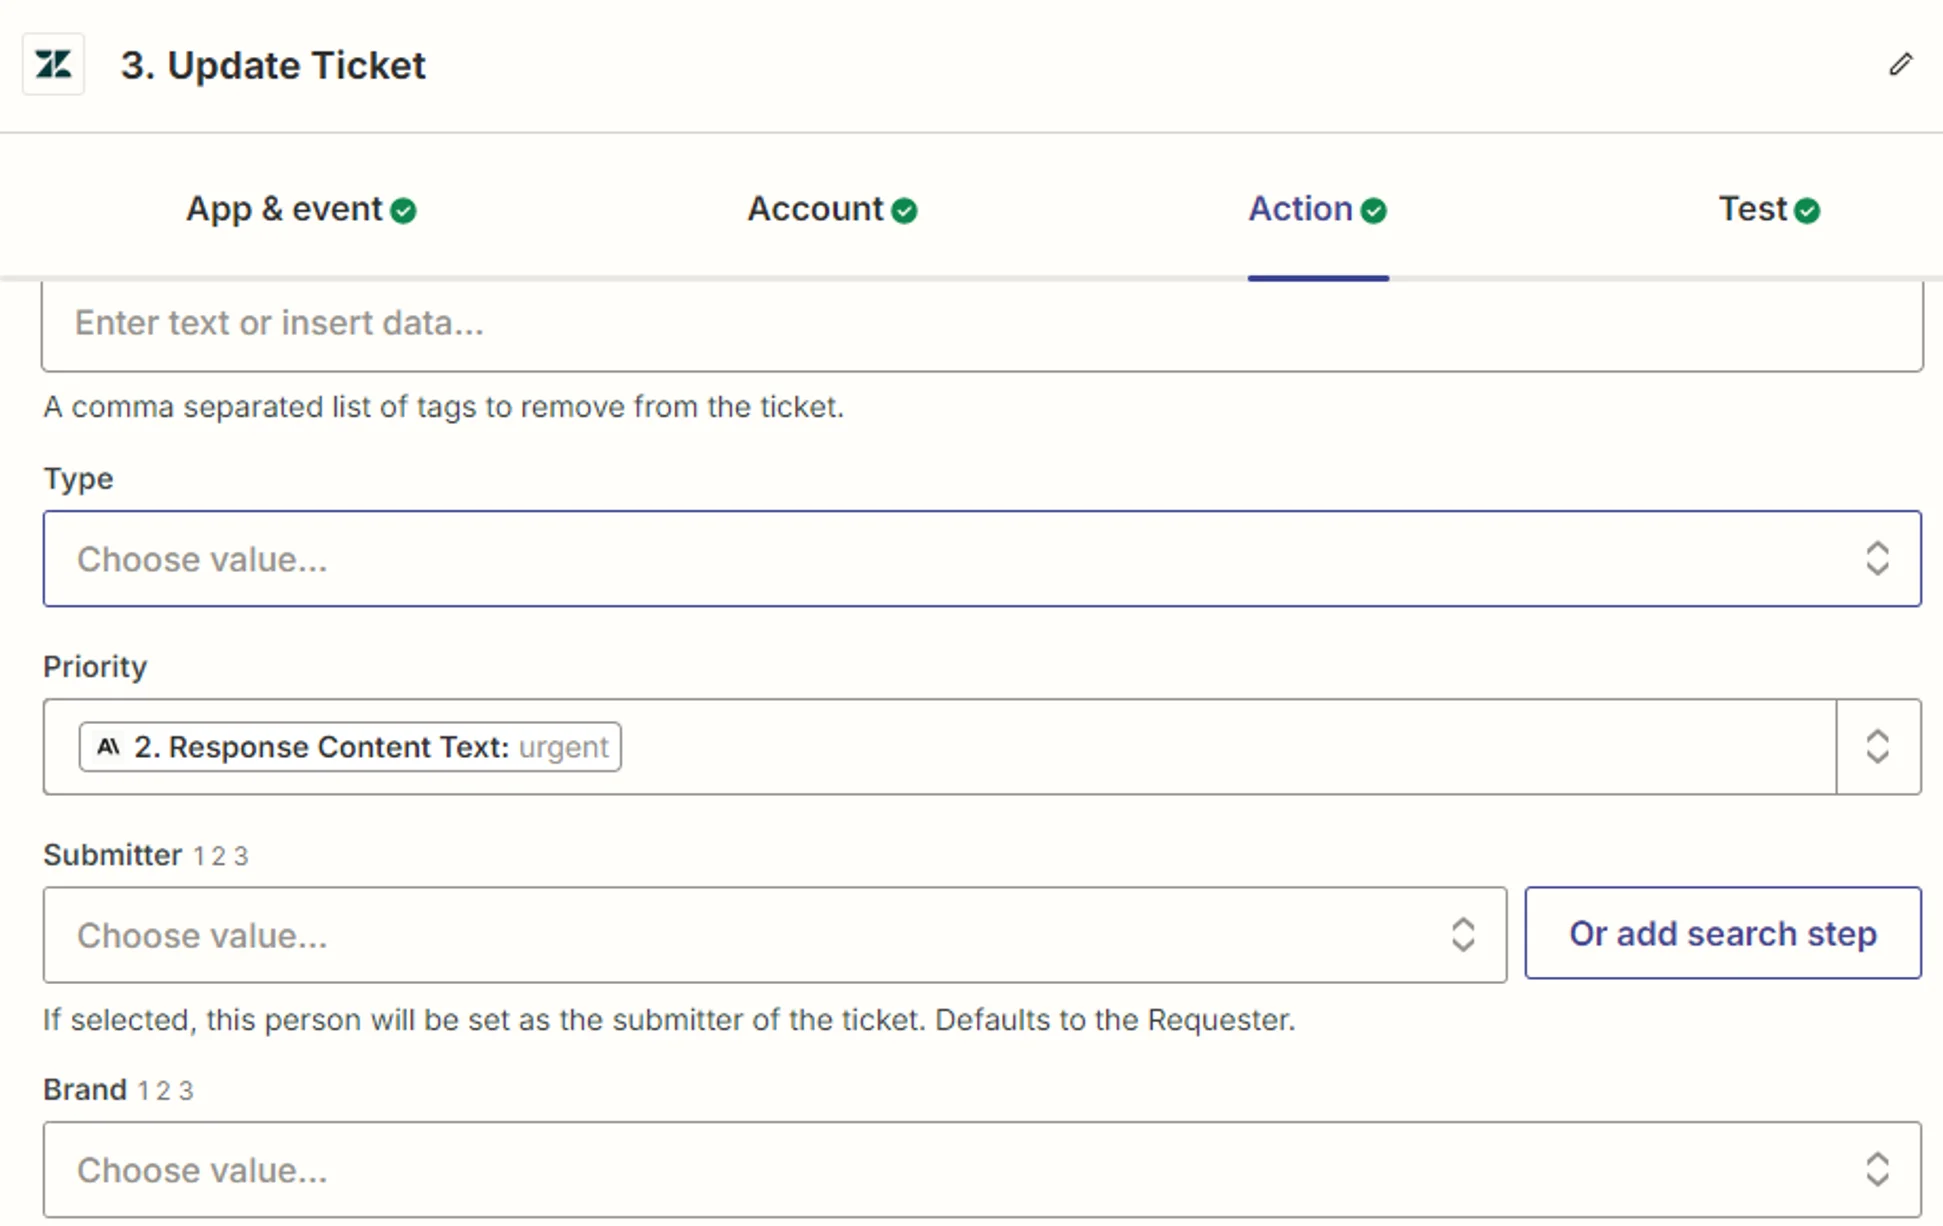Click green checkmark beside App & event

coord(404,211)
